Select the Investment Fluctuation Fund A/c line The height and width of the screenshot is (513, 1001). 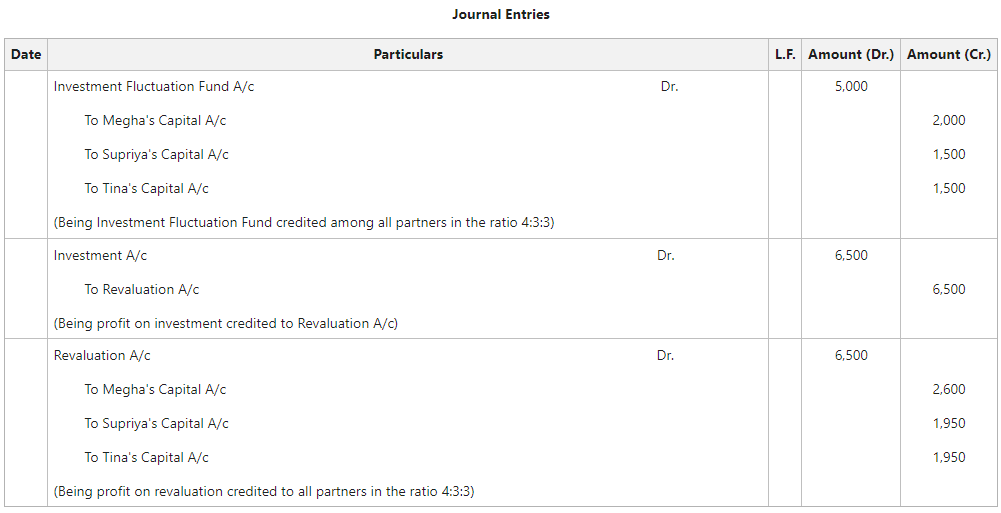154,87
